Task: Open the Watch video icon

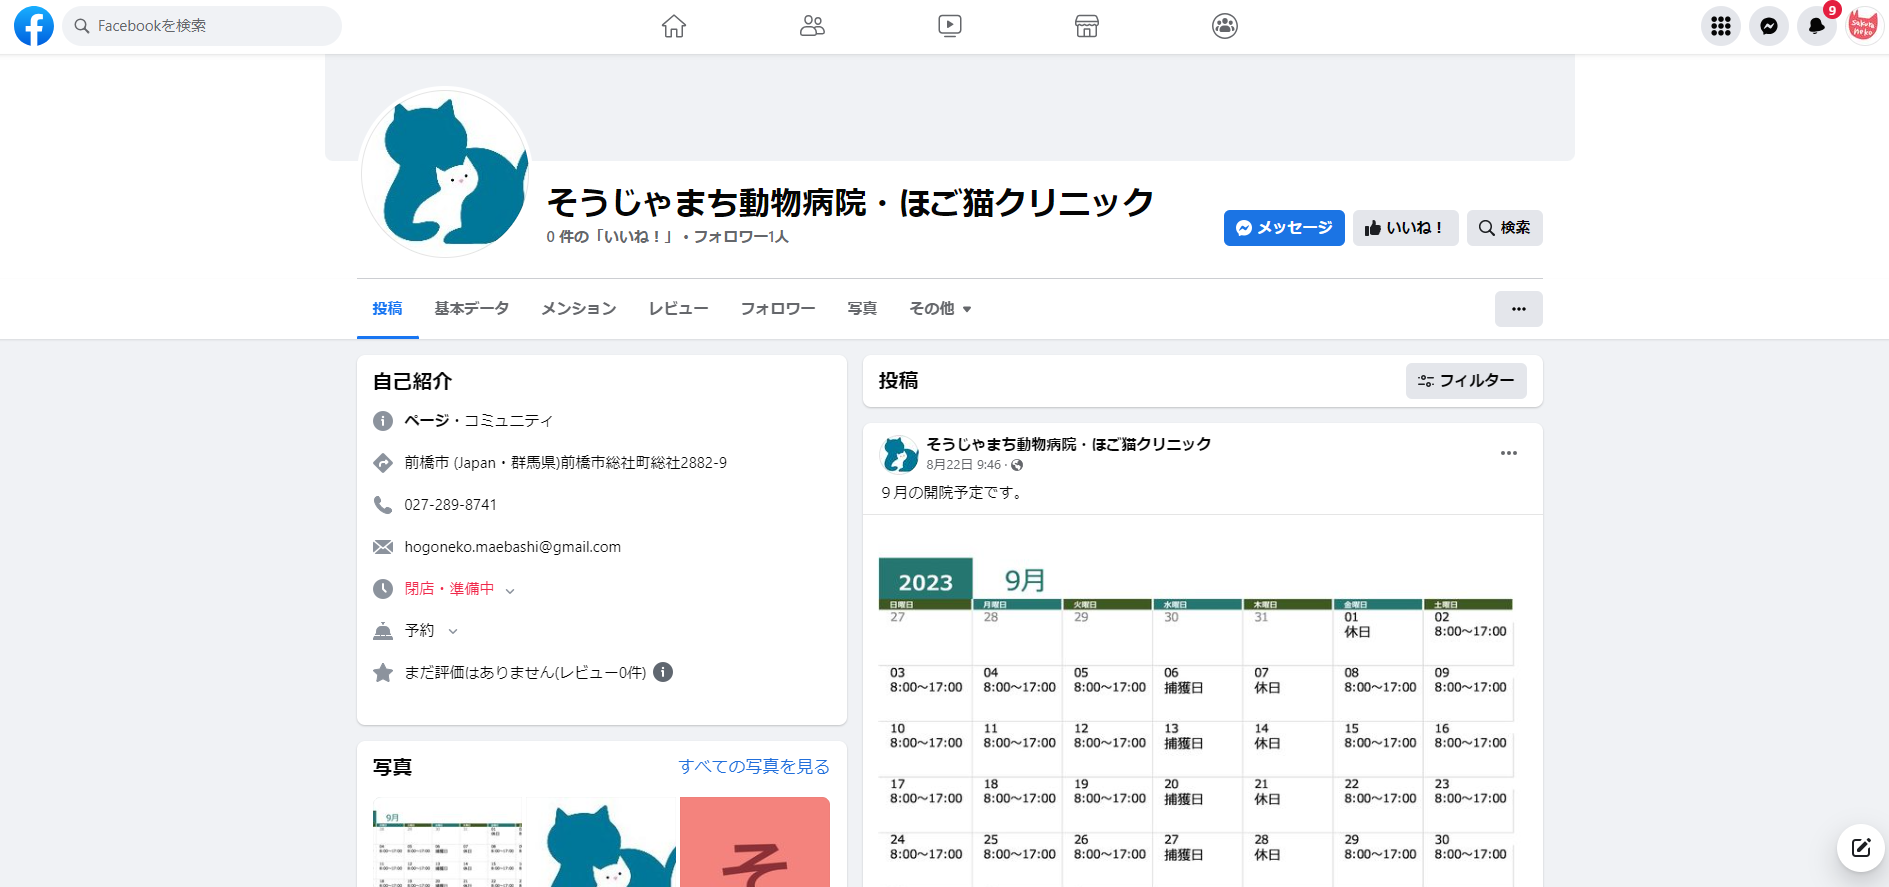Action: [950, 26]
